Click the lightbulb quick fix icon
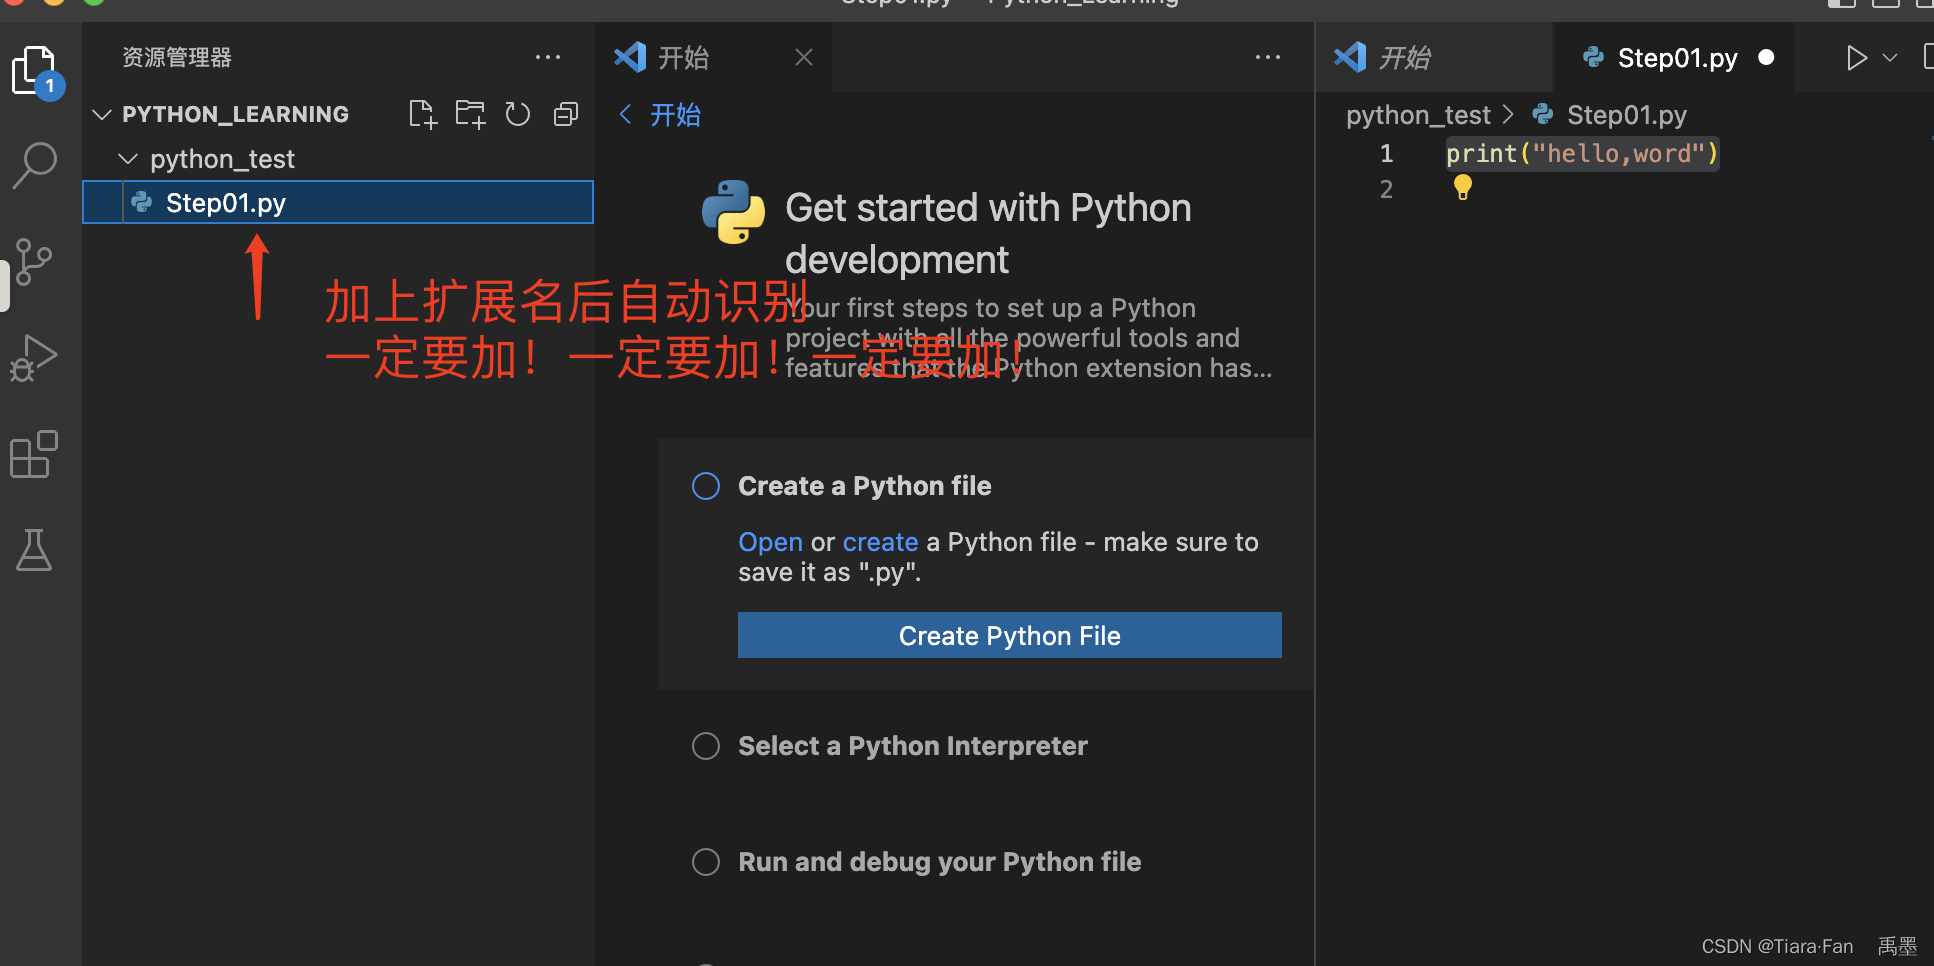 tap(1462, 186)
